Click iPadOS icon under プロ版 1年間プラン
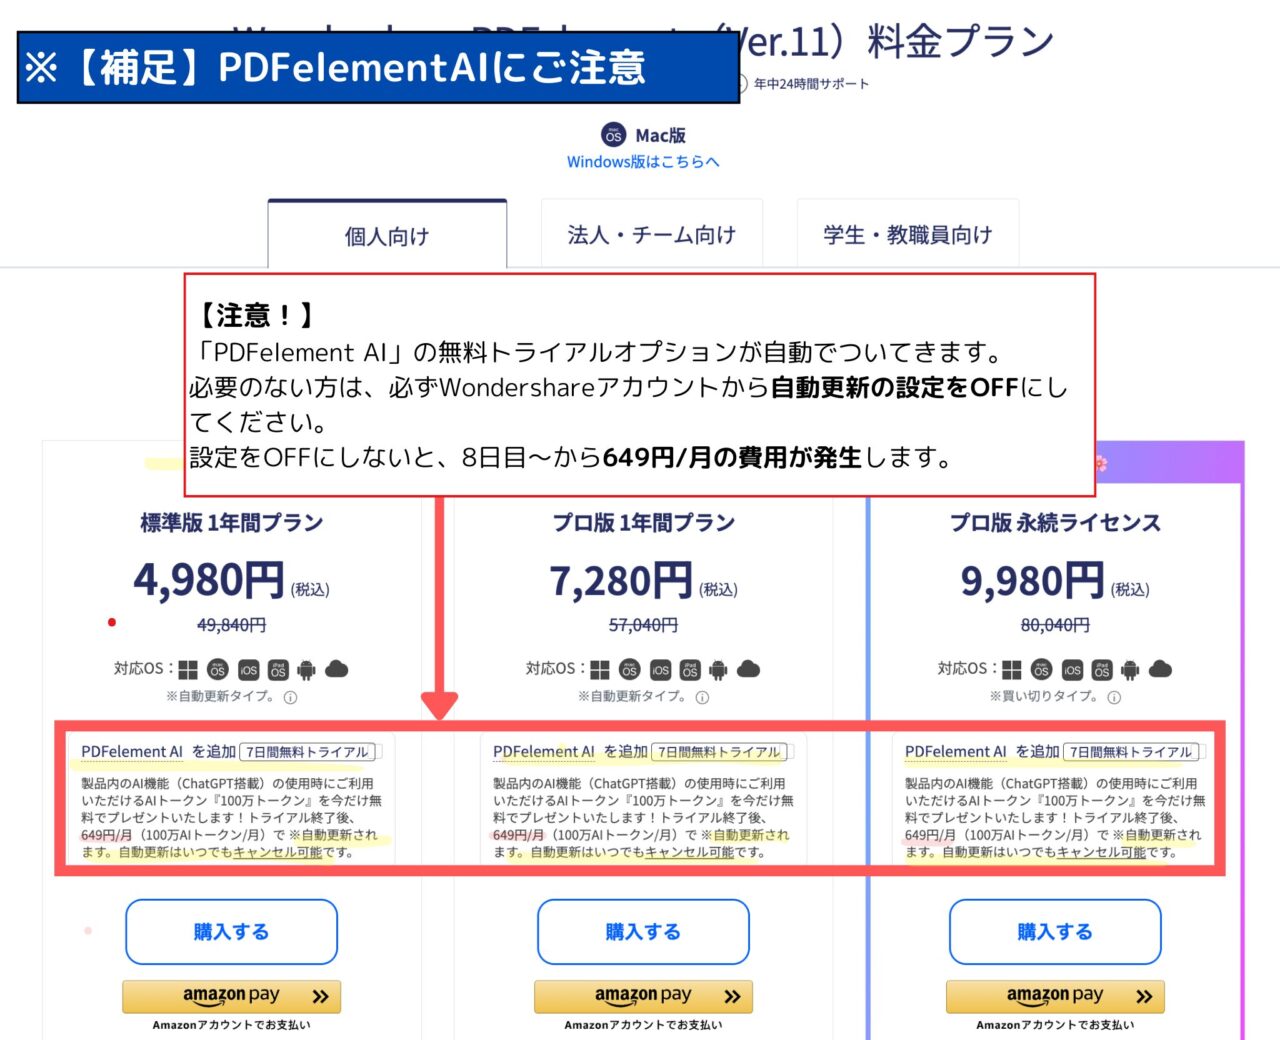This screenshot has height=1040, width=1280. pyautogui.click(x=690, y=670)
